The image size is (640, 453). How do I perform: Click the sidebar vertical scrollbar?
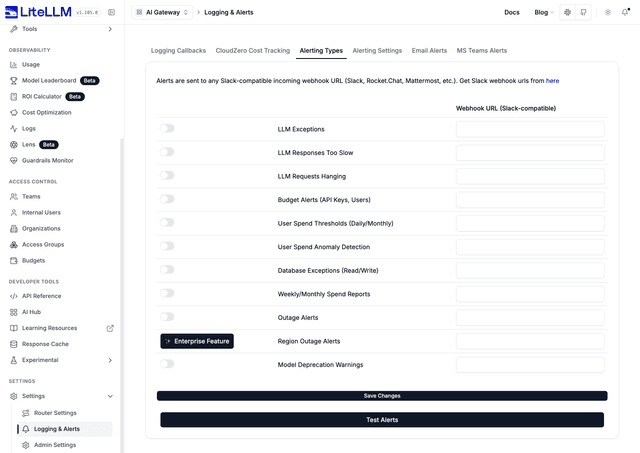click(122, 296)
